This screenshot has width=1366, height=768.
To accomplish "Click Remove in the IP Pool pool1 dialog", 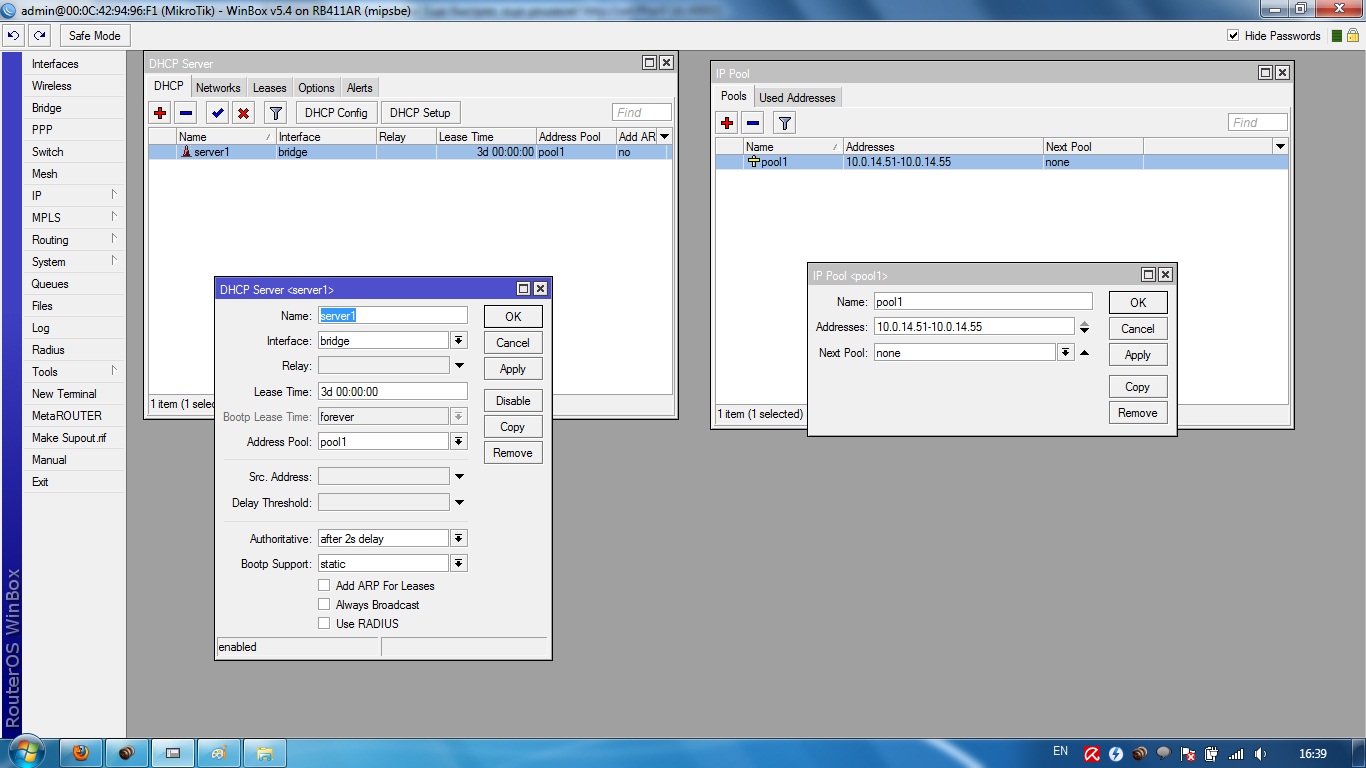I will coord(1138,413).
